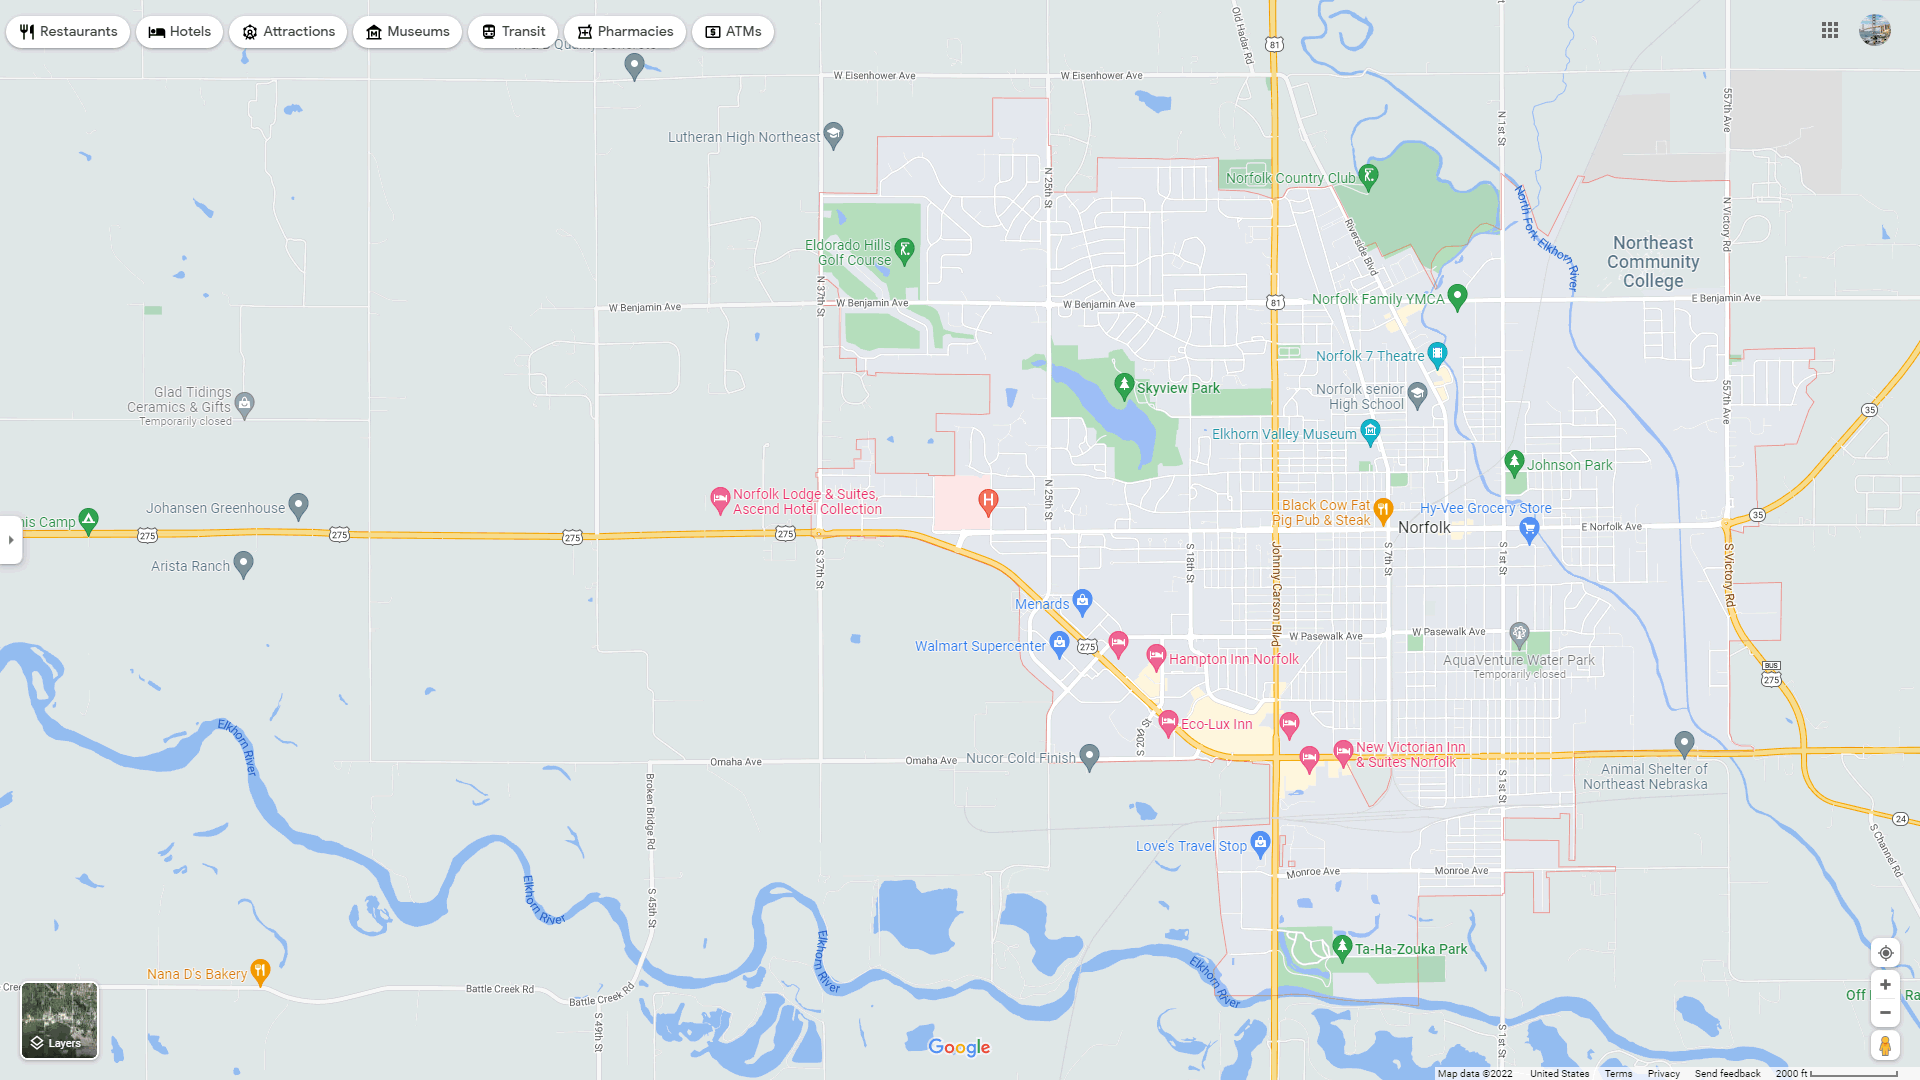Screen dimensions: 1920x1080
Task: Toggle the Transit category filter
Action: tap(512, 30)
